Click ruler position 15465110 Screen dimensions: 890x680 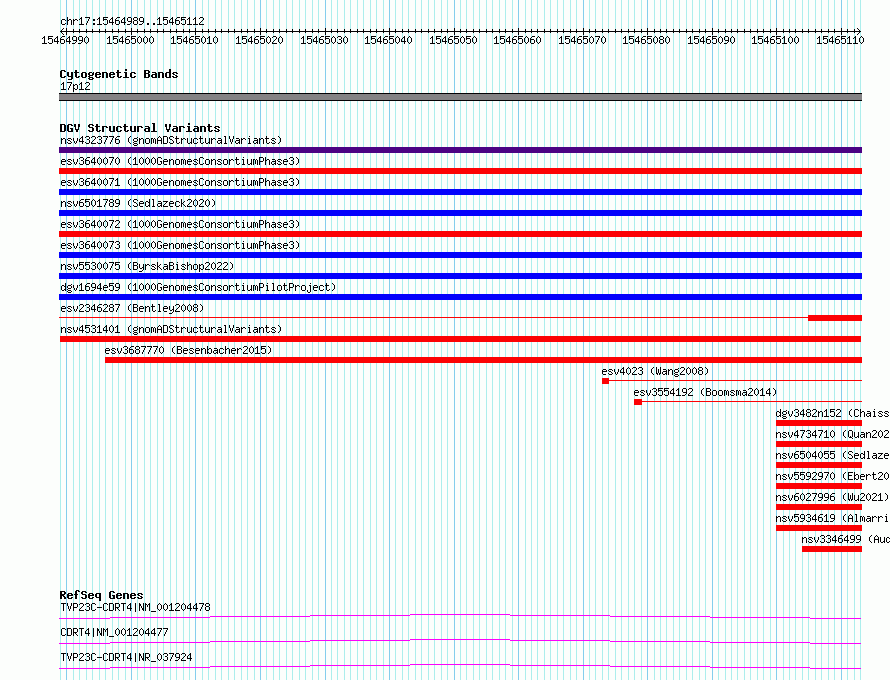tap(840, 40)
